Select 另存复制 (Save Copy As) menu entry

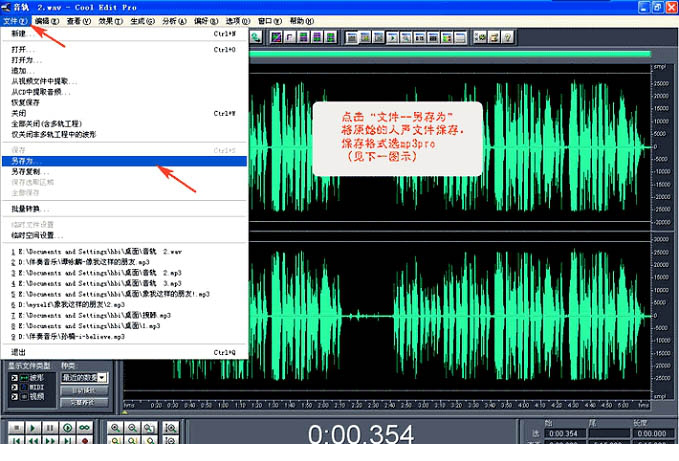pos(124,172)
